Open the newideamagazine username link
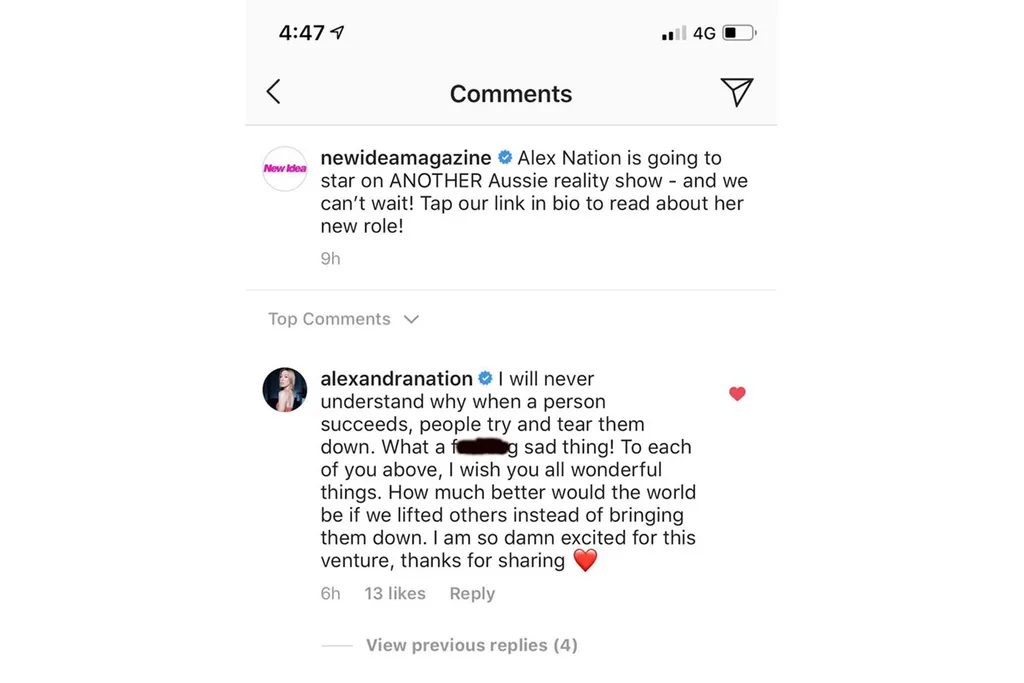The height and width of the screenshot is (683, 1024). pos(406,158)
